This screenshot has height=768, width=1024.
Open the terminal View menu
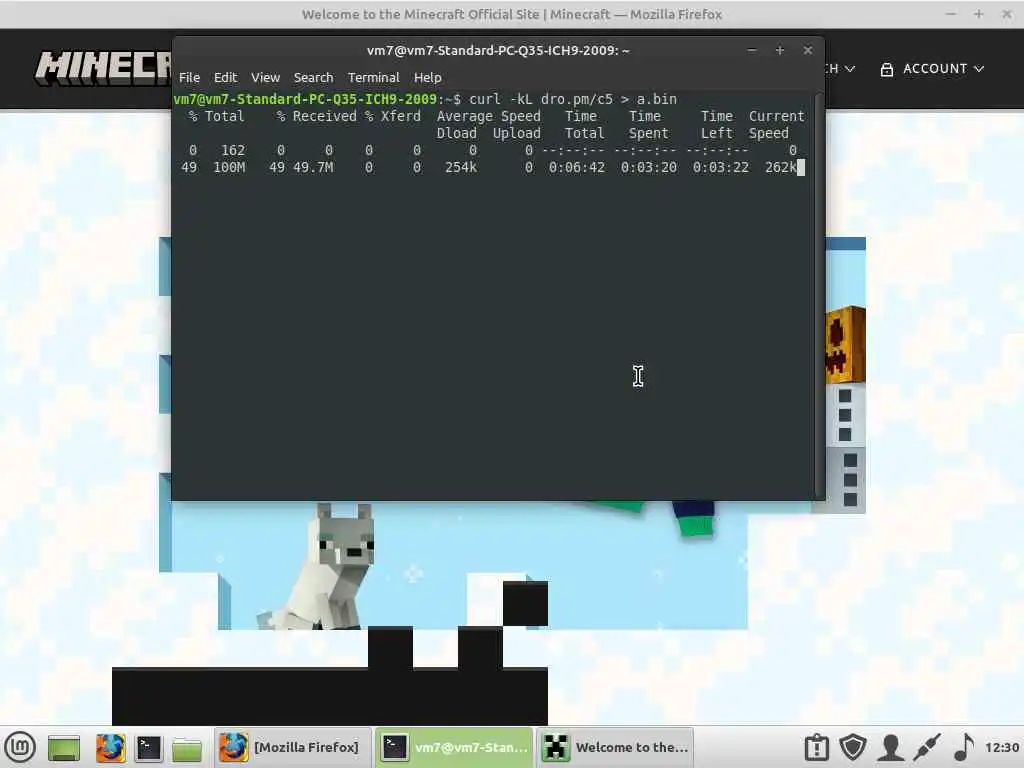click(x=265, y=77)
